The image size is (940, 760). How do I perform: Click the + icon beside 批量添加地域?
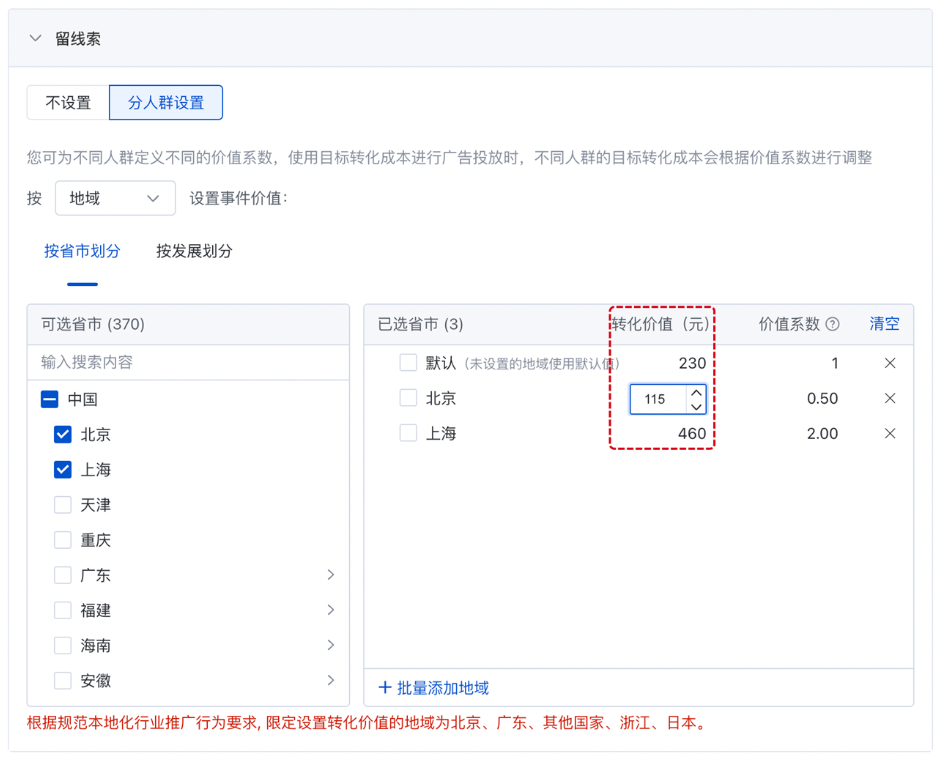tap(388, 689)
